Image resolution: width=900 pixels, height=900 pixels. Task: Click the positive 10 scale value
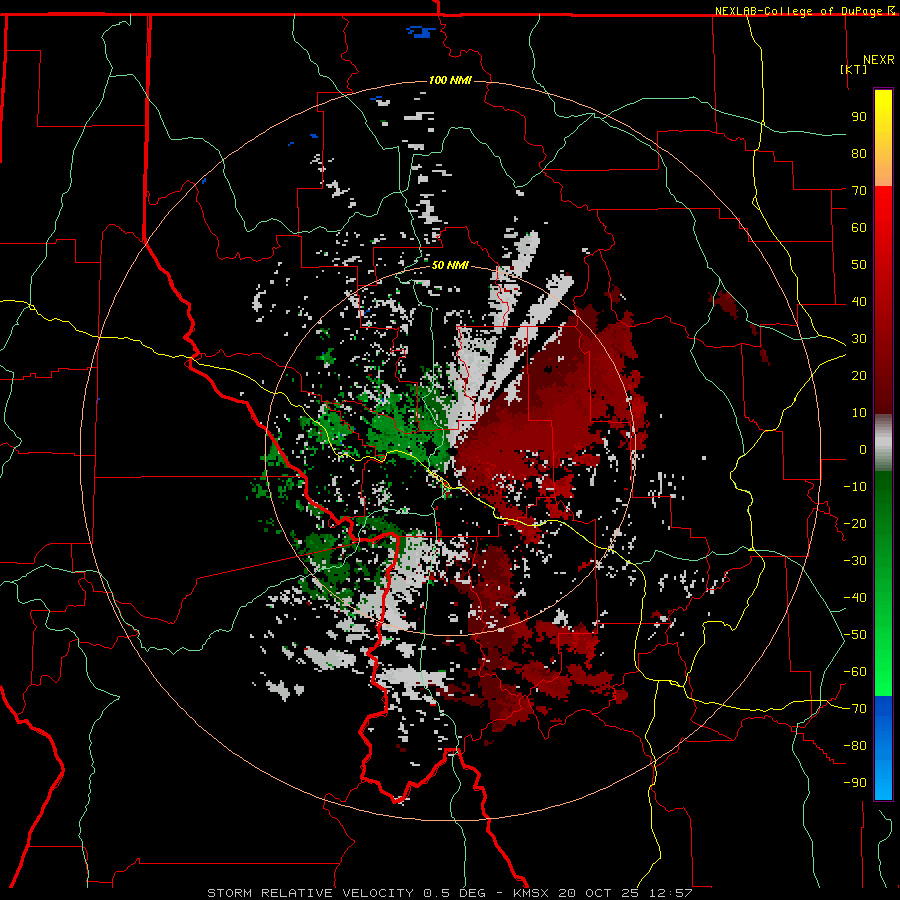[859, 413]
